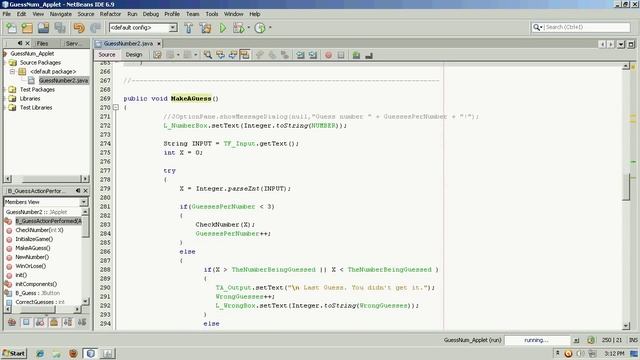Image resolution: width=640 pixels, height=360 pixels.
Task: Click the editor vertical scrollbar thumb
Action: (626, 186)
